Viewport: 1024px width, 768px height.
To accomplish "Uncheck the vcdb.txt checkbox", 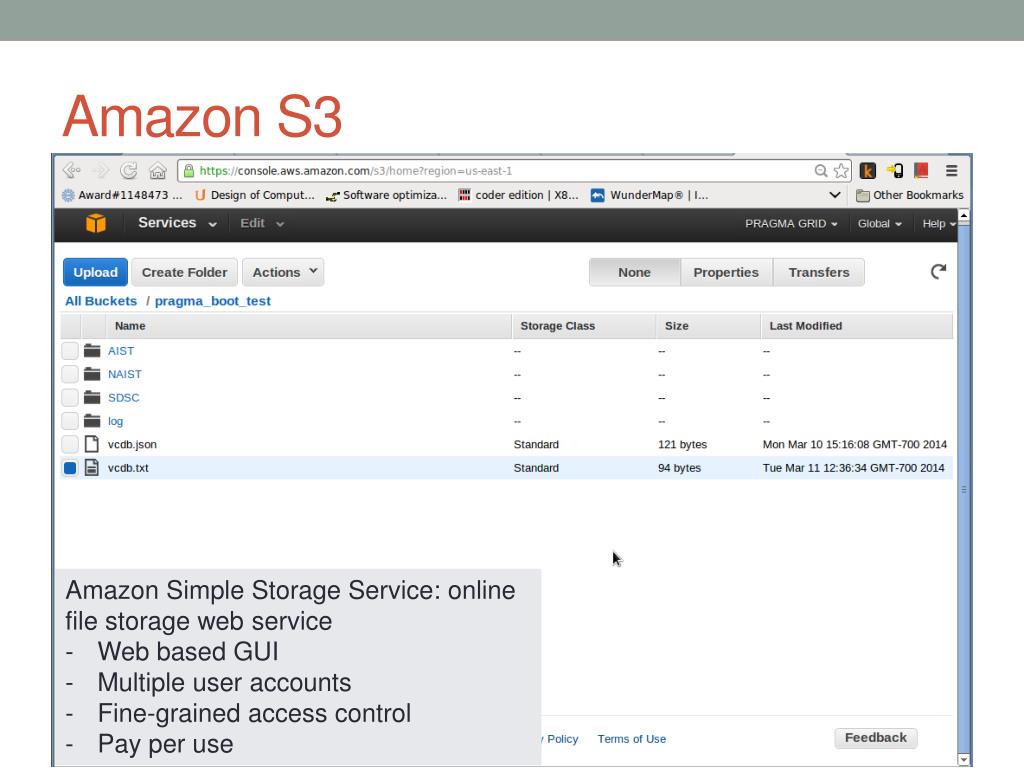I will click(x=70, y=468).
